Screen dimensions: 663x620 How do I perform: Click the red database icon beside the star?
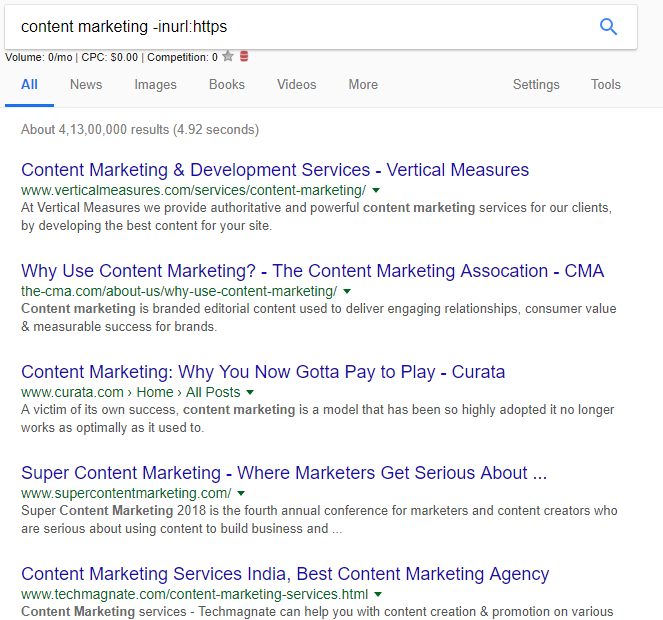click(x=244, y=57)
